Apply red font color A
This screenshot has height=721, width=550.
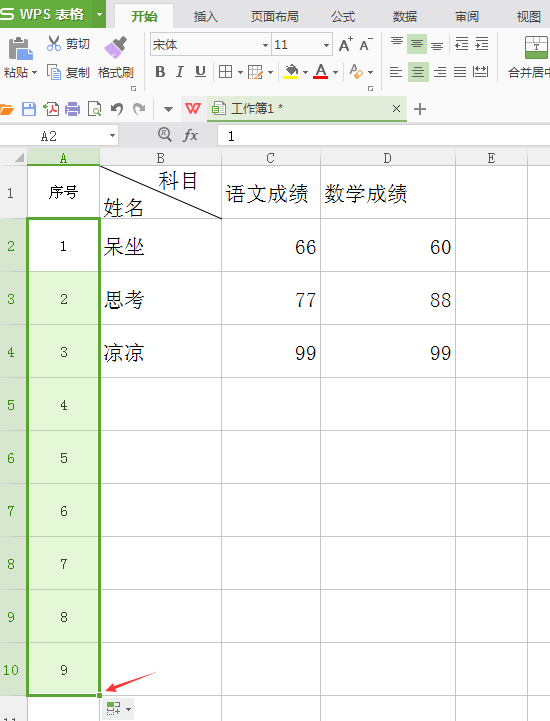pos(321,72)
